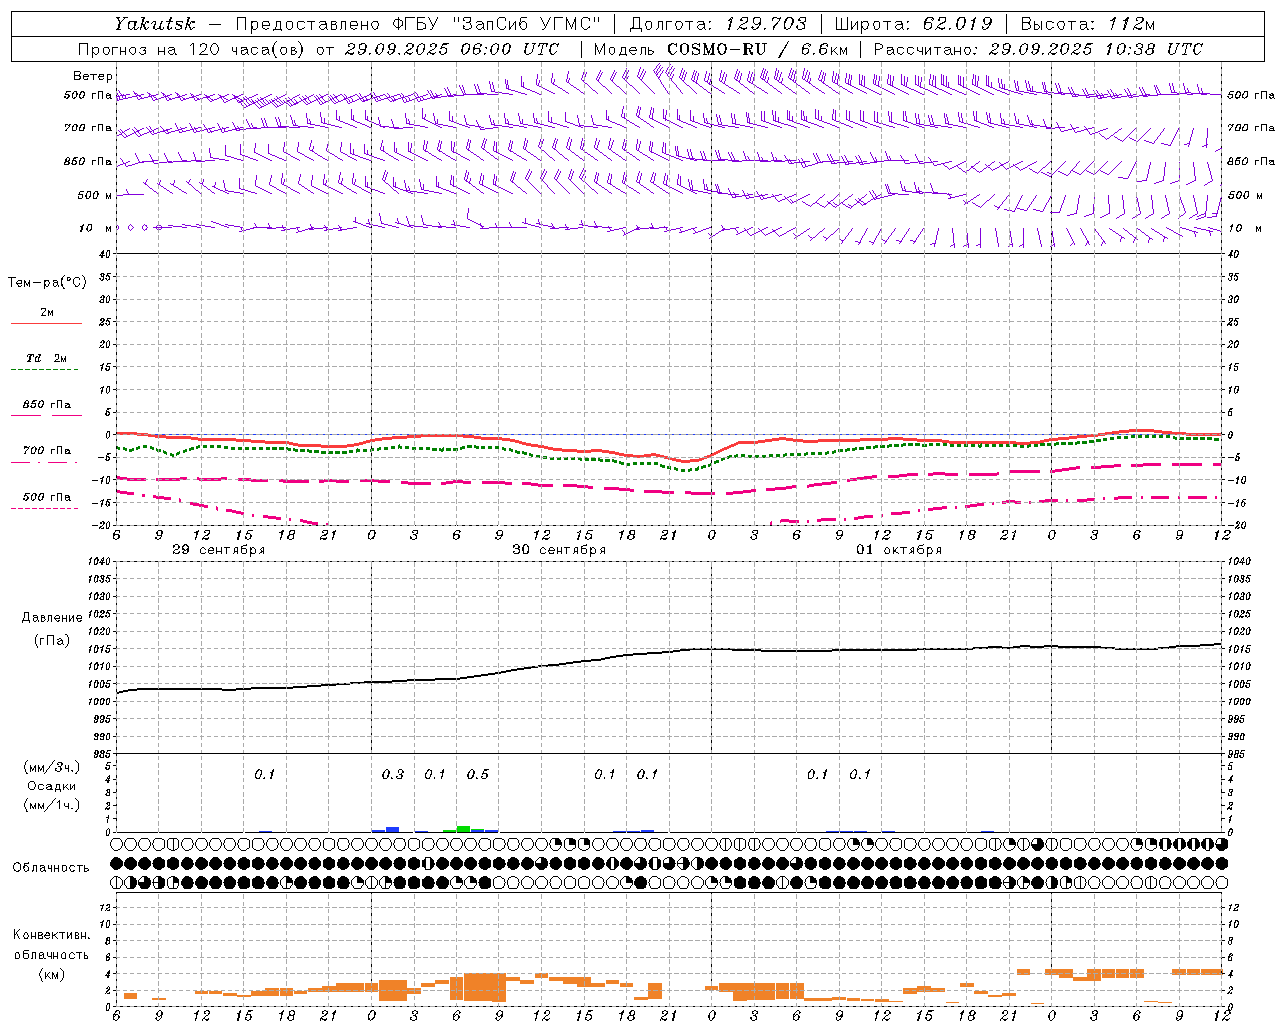This screenshot has height=1024, width=1280.
Task: Click the Высота: 112м header field
Action: 1089,24
